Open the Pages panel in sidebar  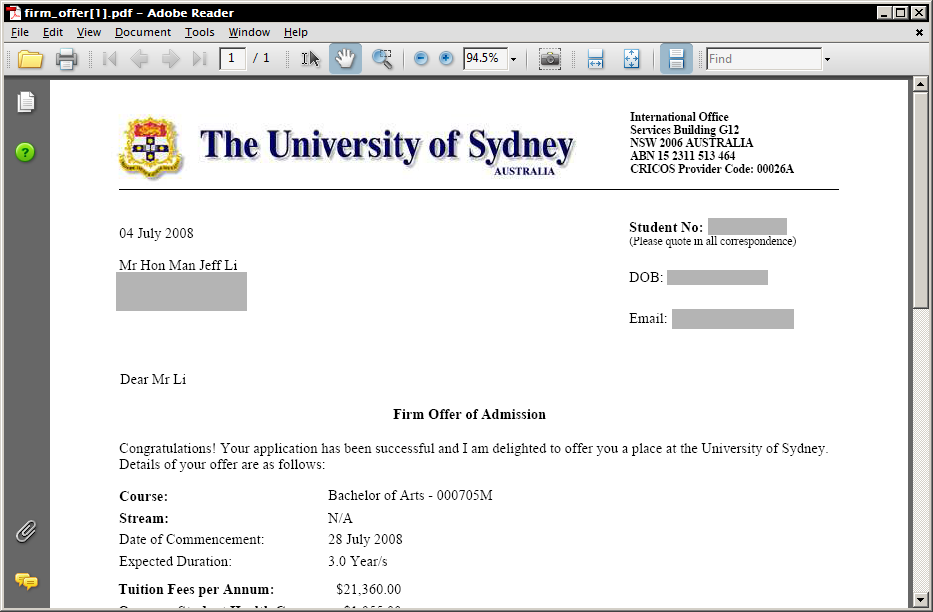tap(26, 102)
